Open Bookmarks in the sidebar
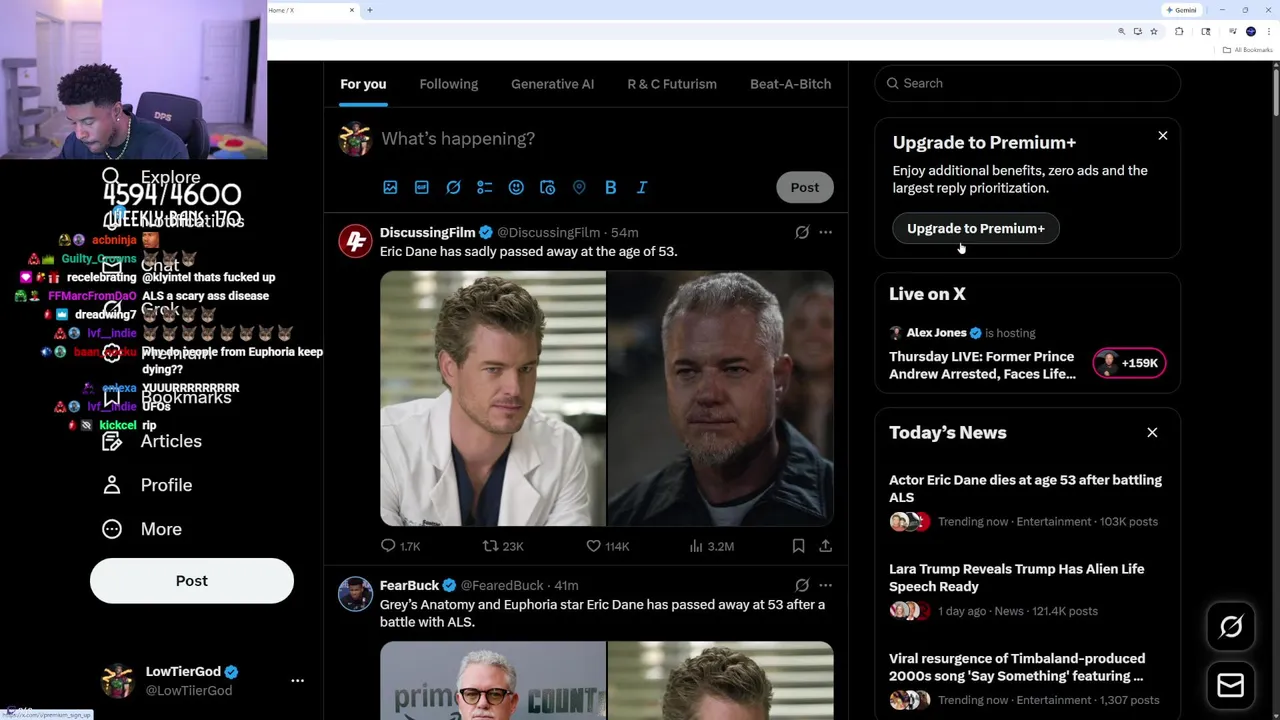This screenshot has width=1280, height=720. click(167, 397)
